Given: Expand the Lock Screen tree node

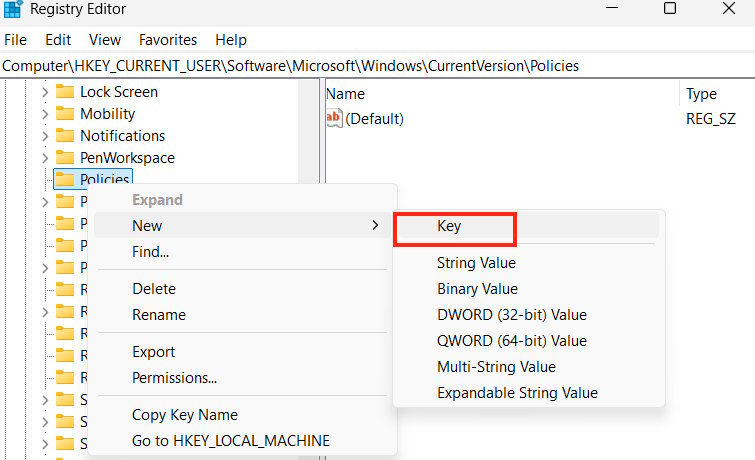Looking at the screenshot, I should (x=45, y=92).
